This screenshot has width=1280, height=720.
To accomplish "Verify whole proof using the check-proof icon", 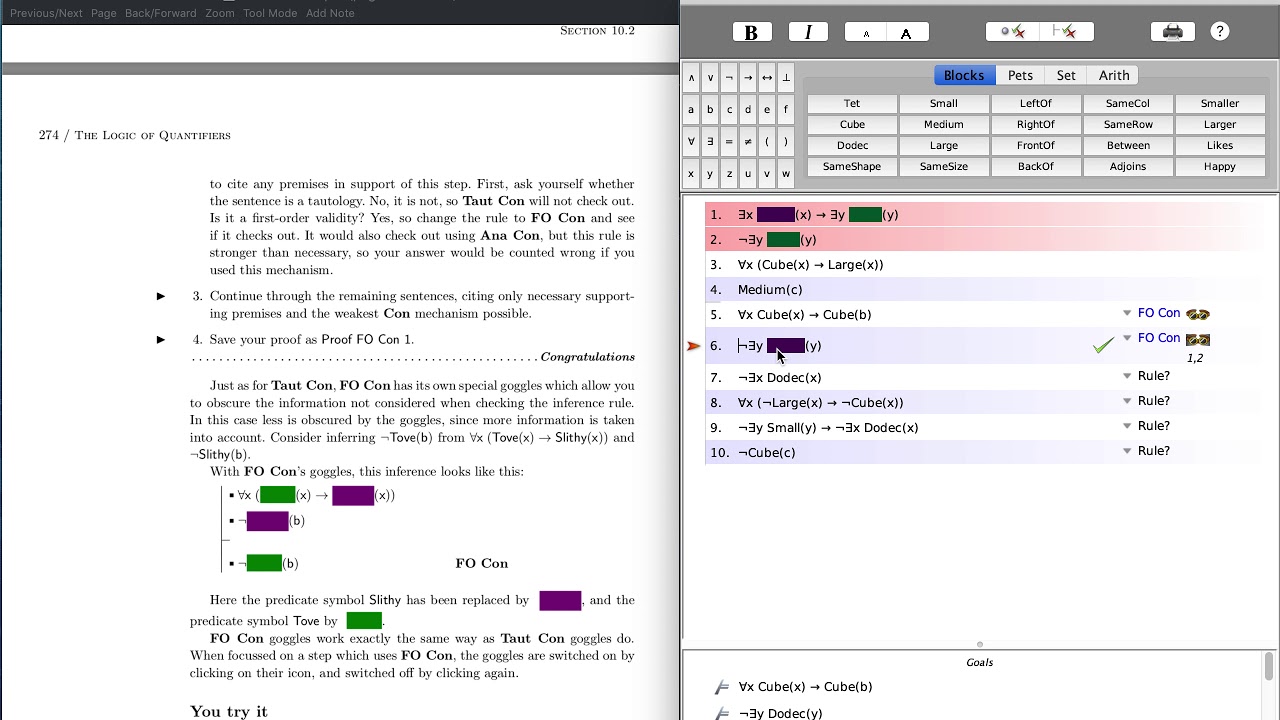I will click(x=1066, y=32).
